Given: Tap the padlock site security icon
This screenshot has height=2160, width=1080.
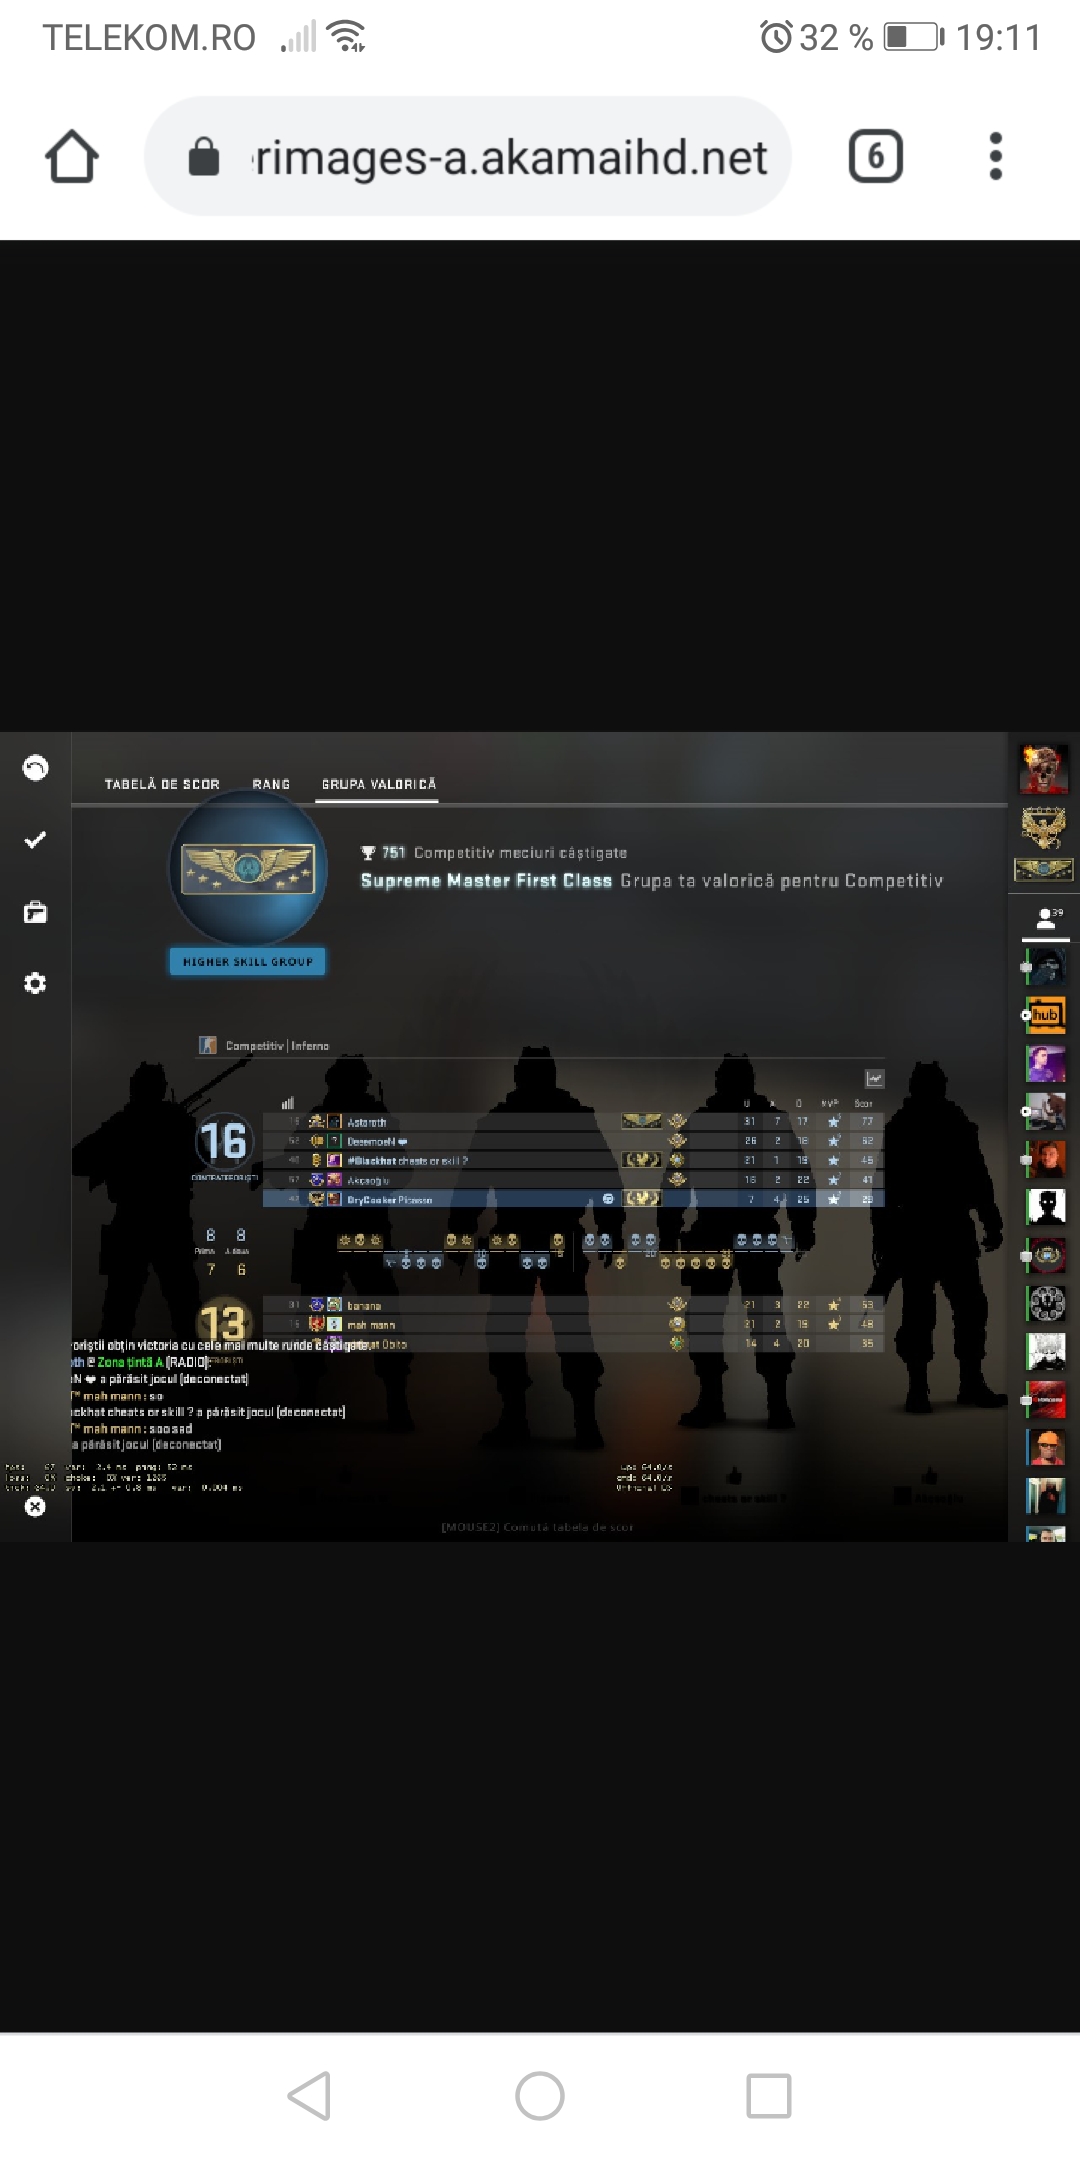Looking at the screenshot, I should tap(204, 157).
